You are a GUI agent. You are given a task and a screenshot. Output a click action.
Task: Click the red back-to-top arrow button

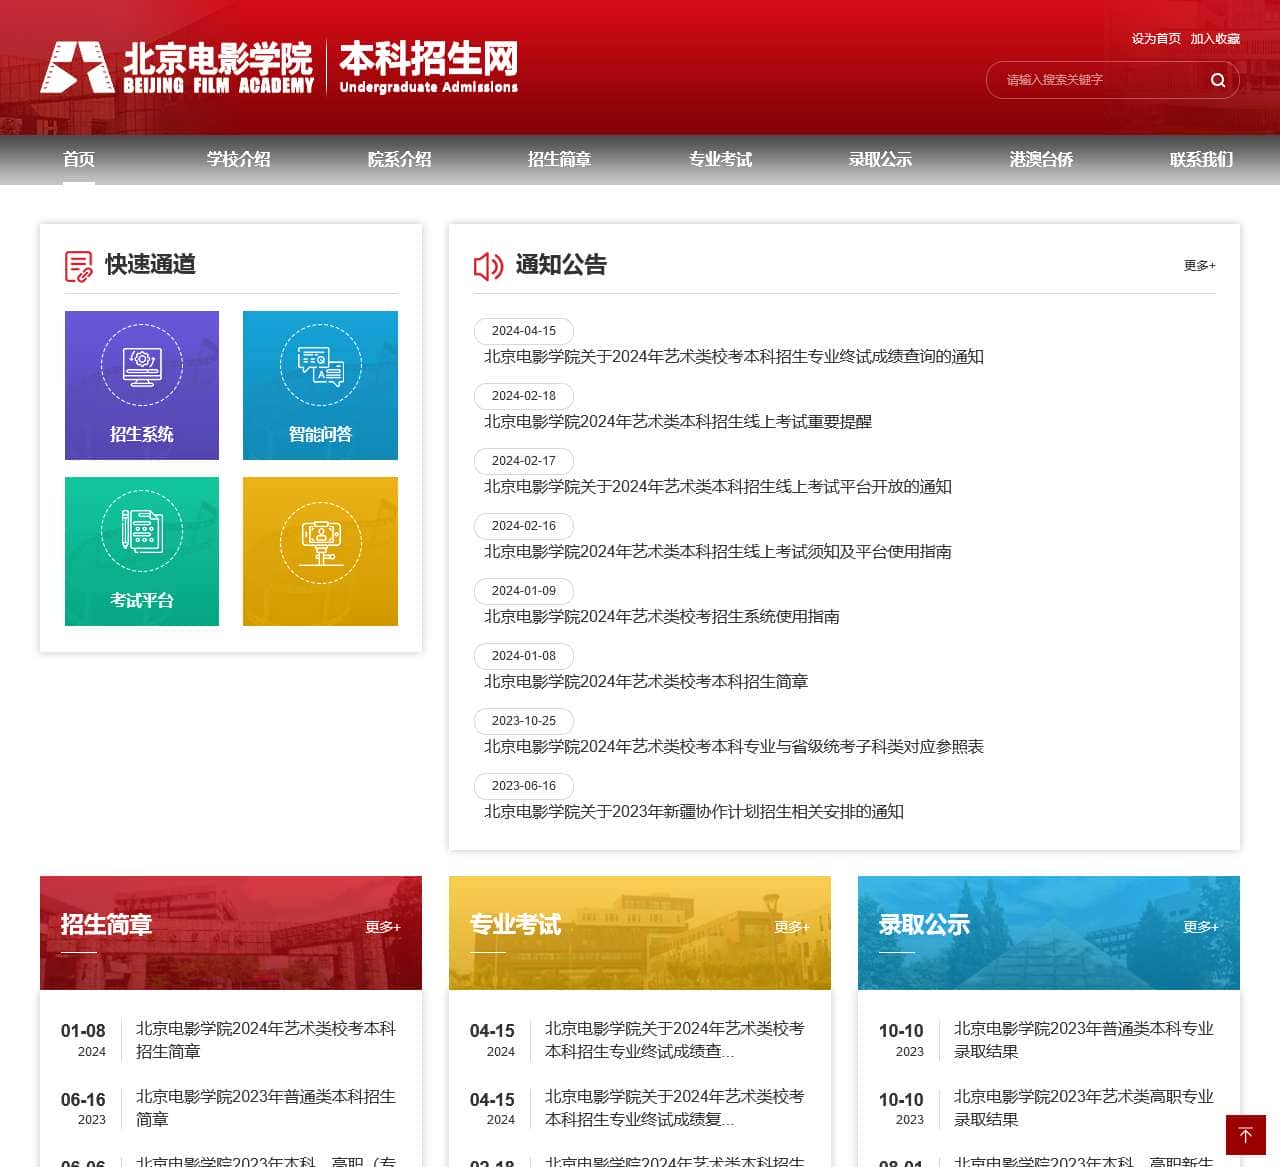1246,1135
